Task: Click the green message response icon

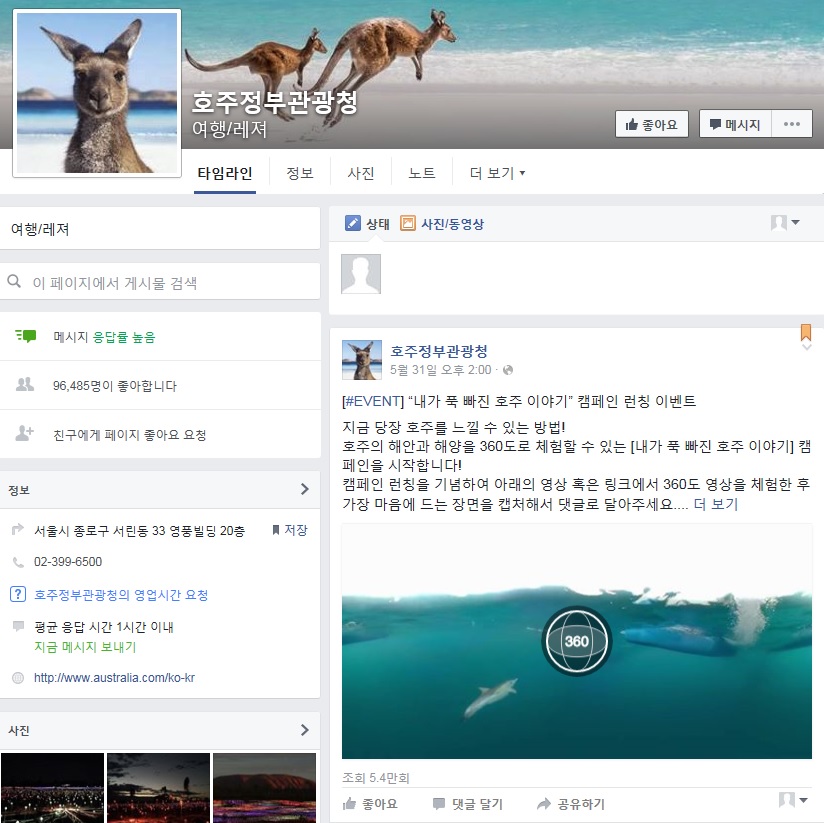Action: pos(26,336)
